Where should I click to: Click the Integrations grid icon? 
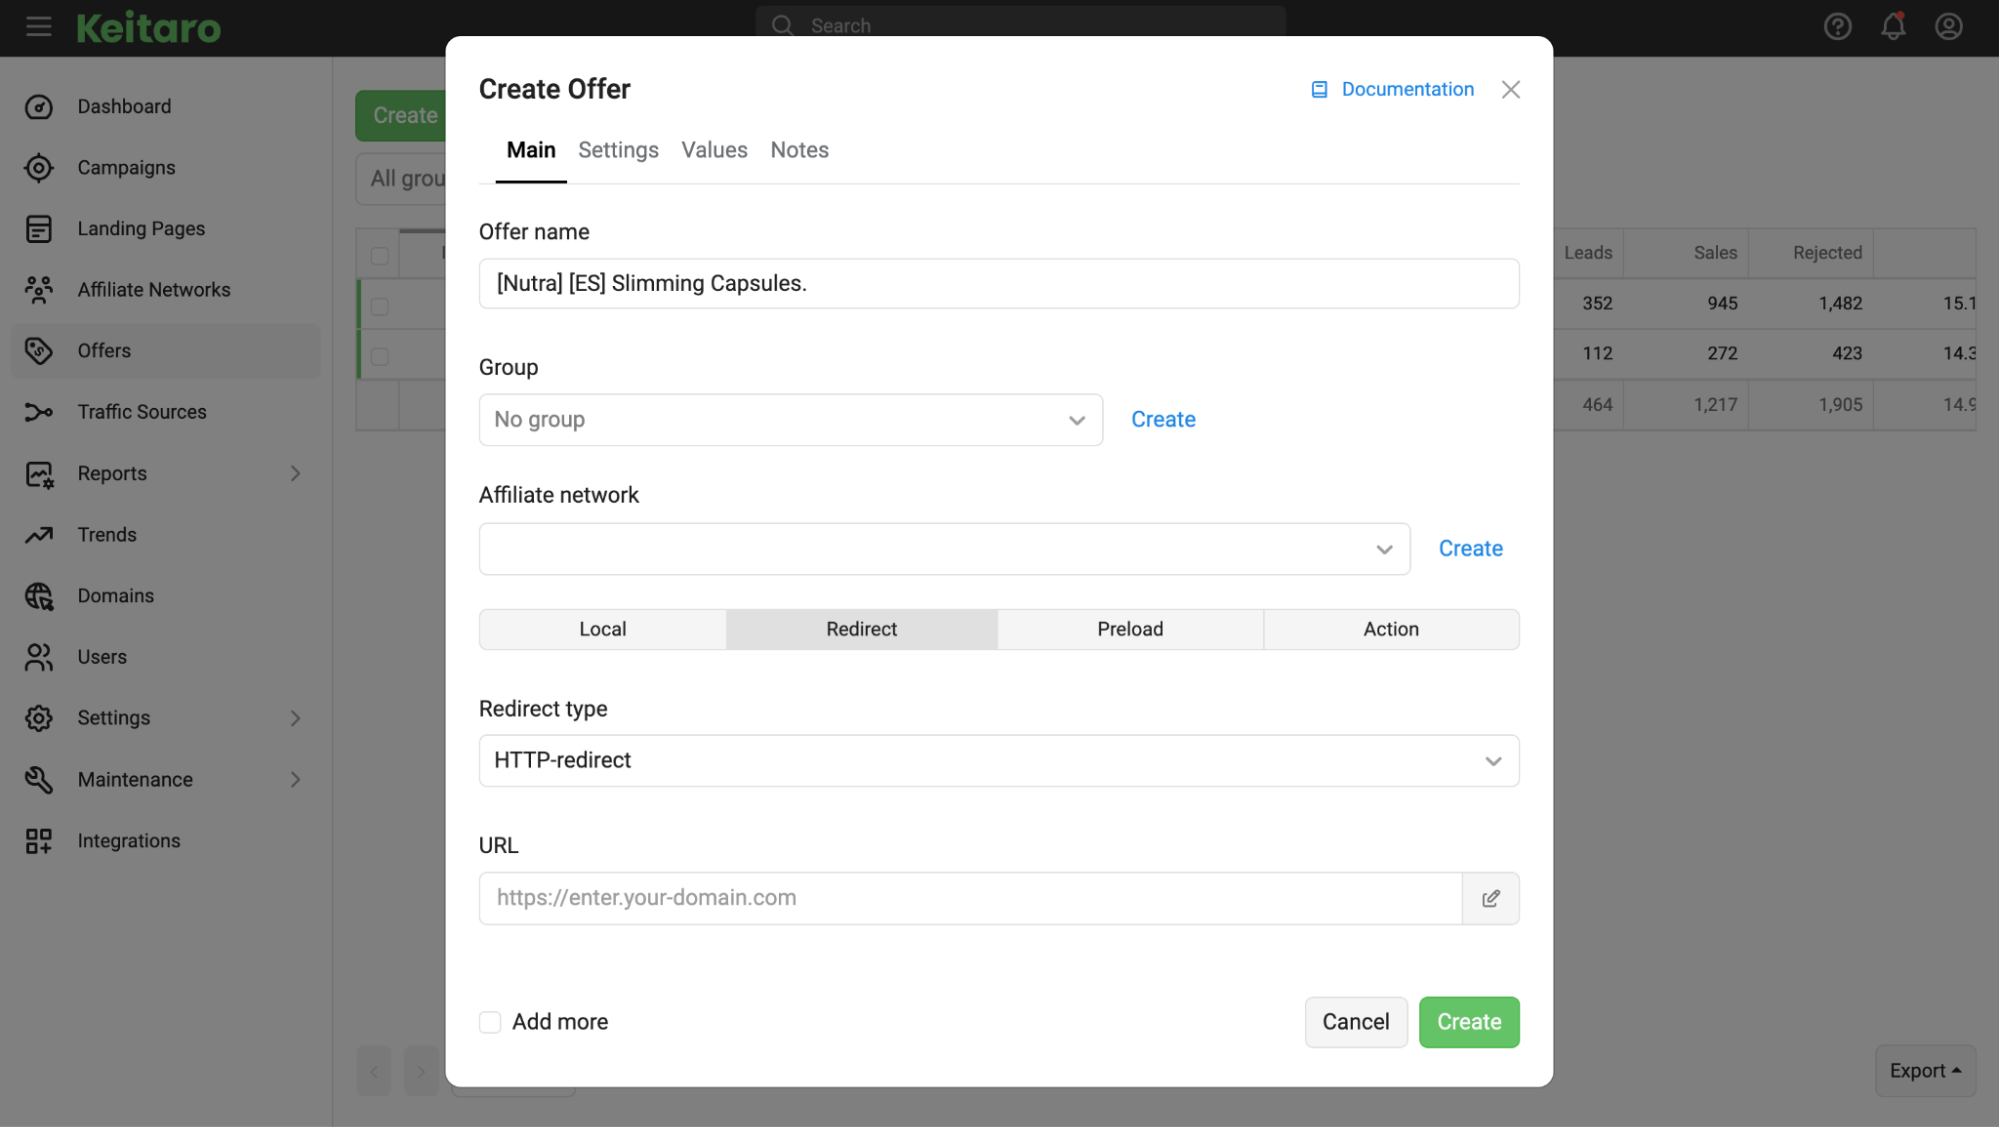(x=39, y=841)
